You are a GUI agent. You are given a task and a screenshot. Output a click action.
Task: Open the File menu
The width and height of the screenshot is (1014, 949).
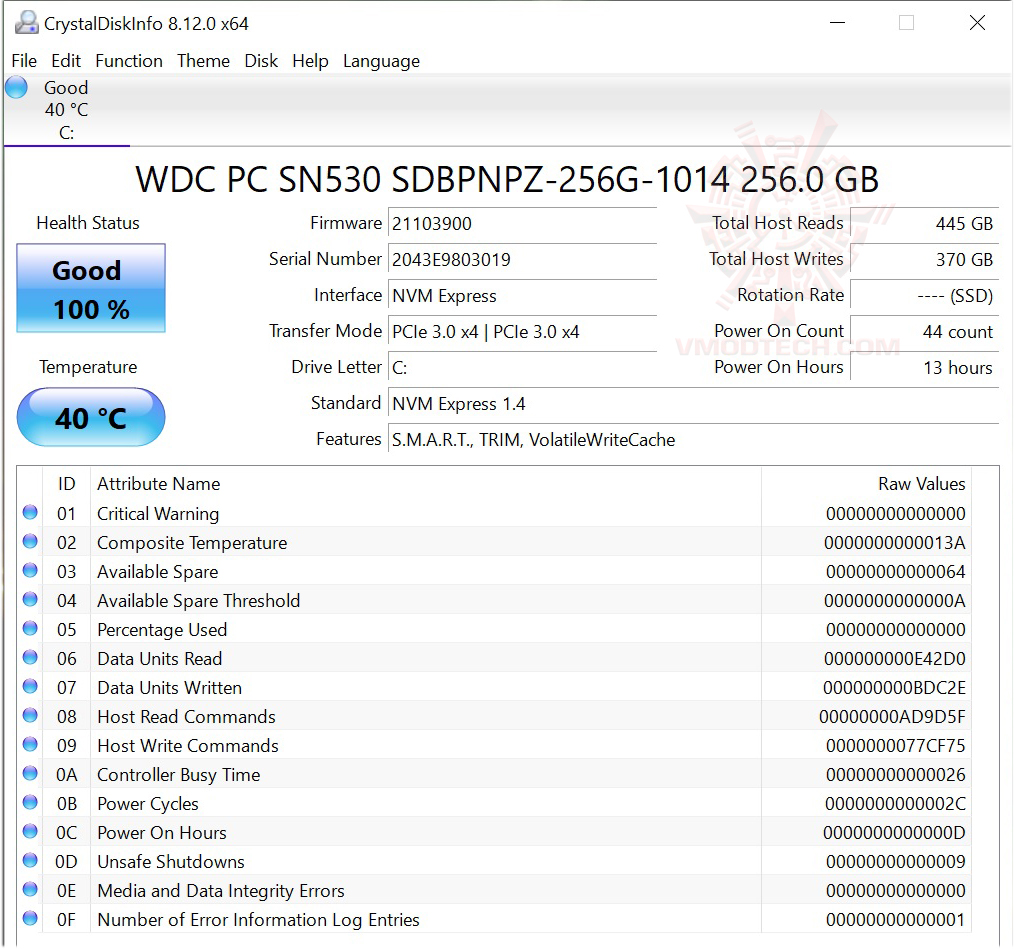pyautogui.click(x=24, y=61)
